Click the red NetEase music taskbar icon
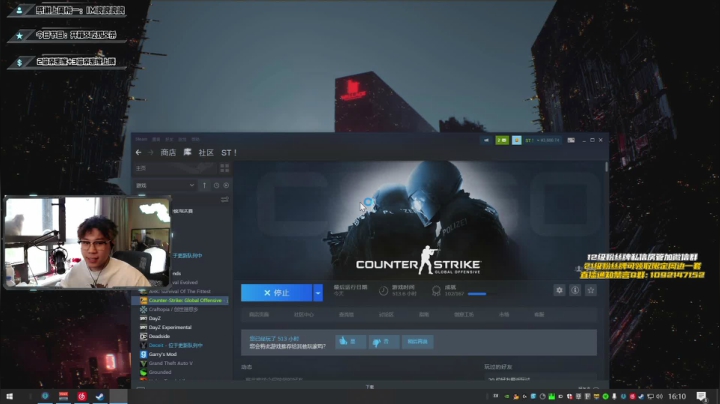Screen dimensions: 720x404 (82, 396)
